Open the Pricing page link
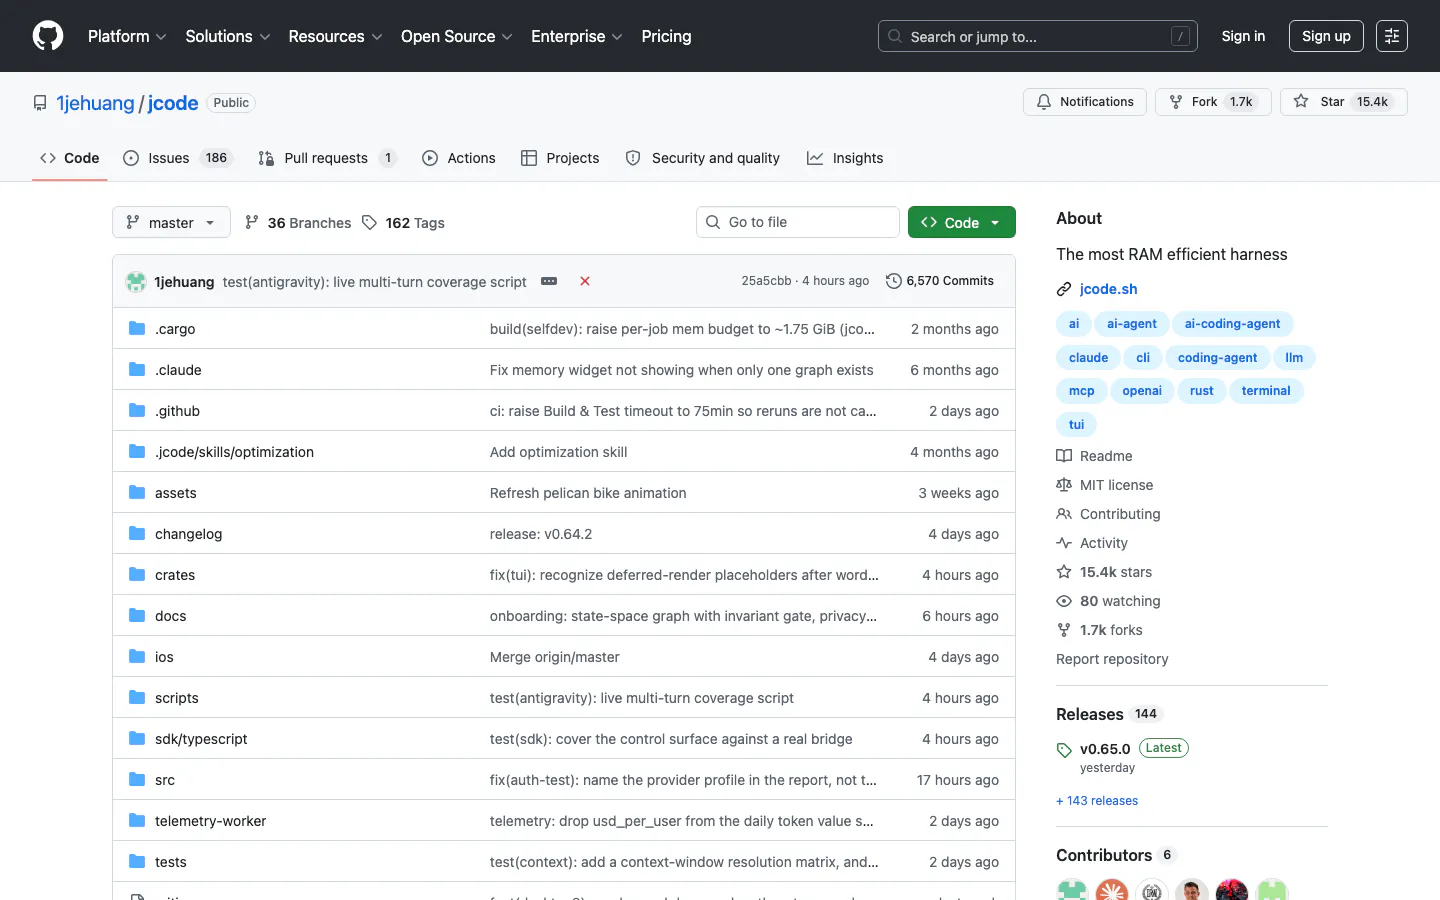Viewport: 1440px width, 900px height. click(x=666, y=36)
